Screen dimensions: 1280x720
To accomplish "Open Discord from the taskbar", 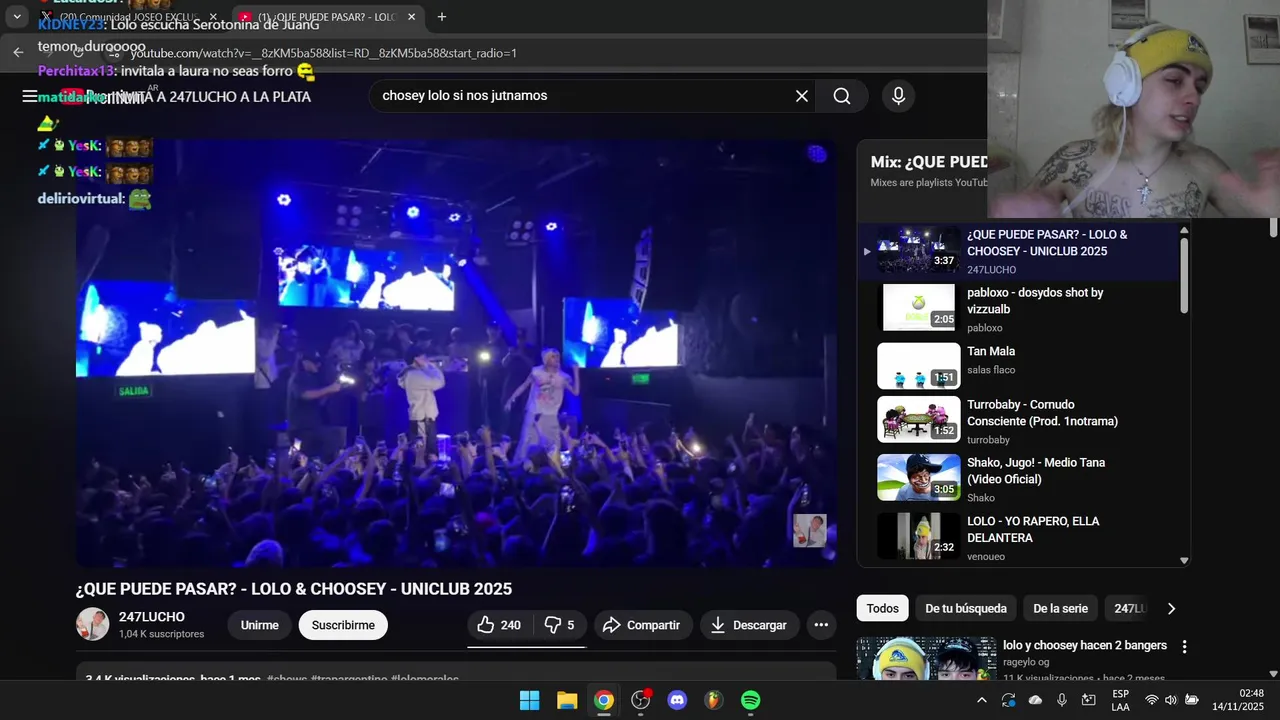I will coord(677,700).
